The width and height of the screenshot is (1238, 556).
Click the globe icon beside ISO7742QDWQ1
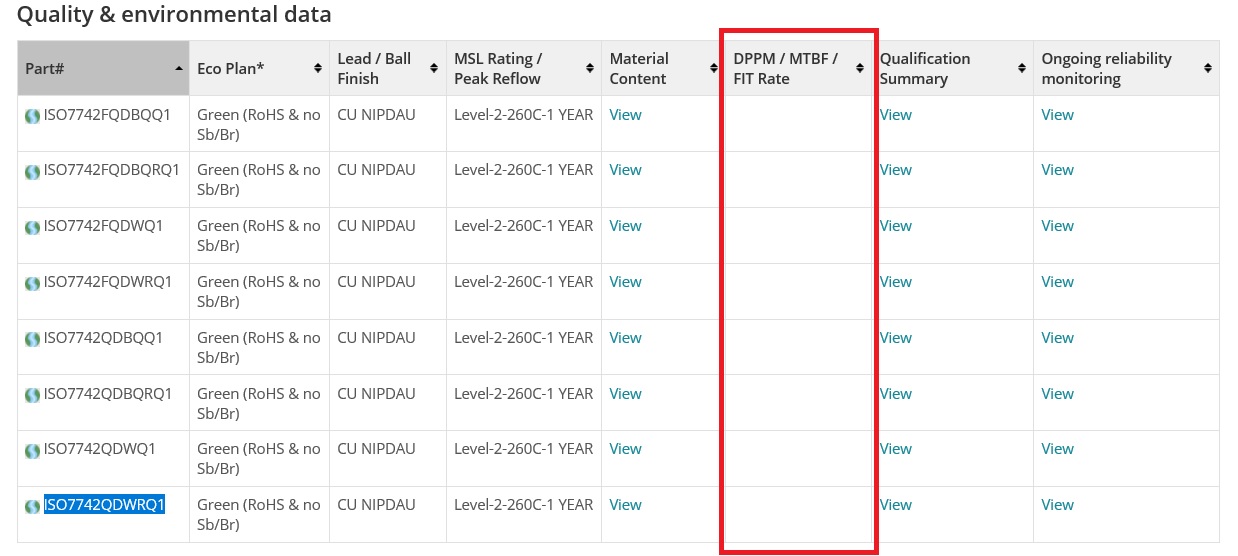tap(33, 450)
